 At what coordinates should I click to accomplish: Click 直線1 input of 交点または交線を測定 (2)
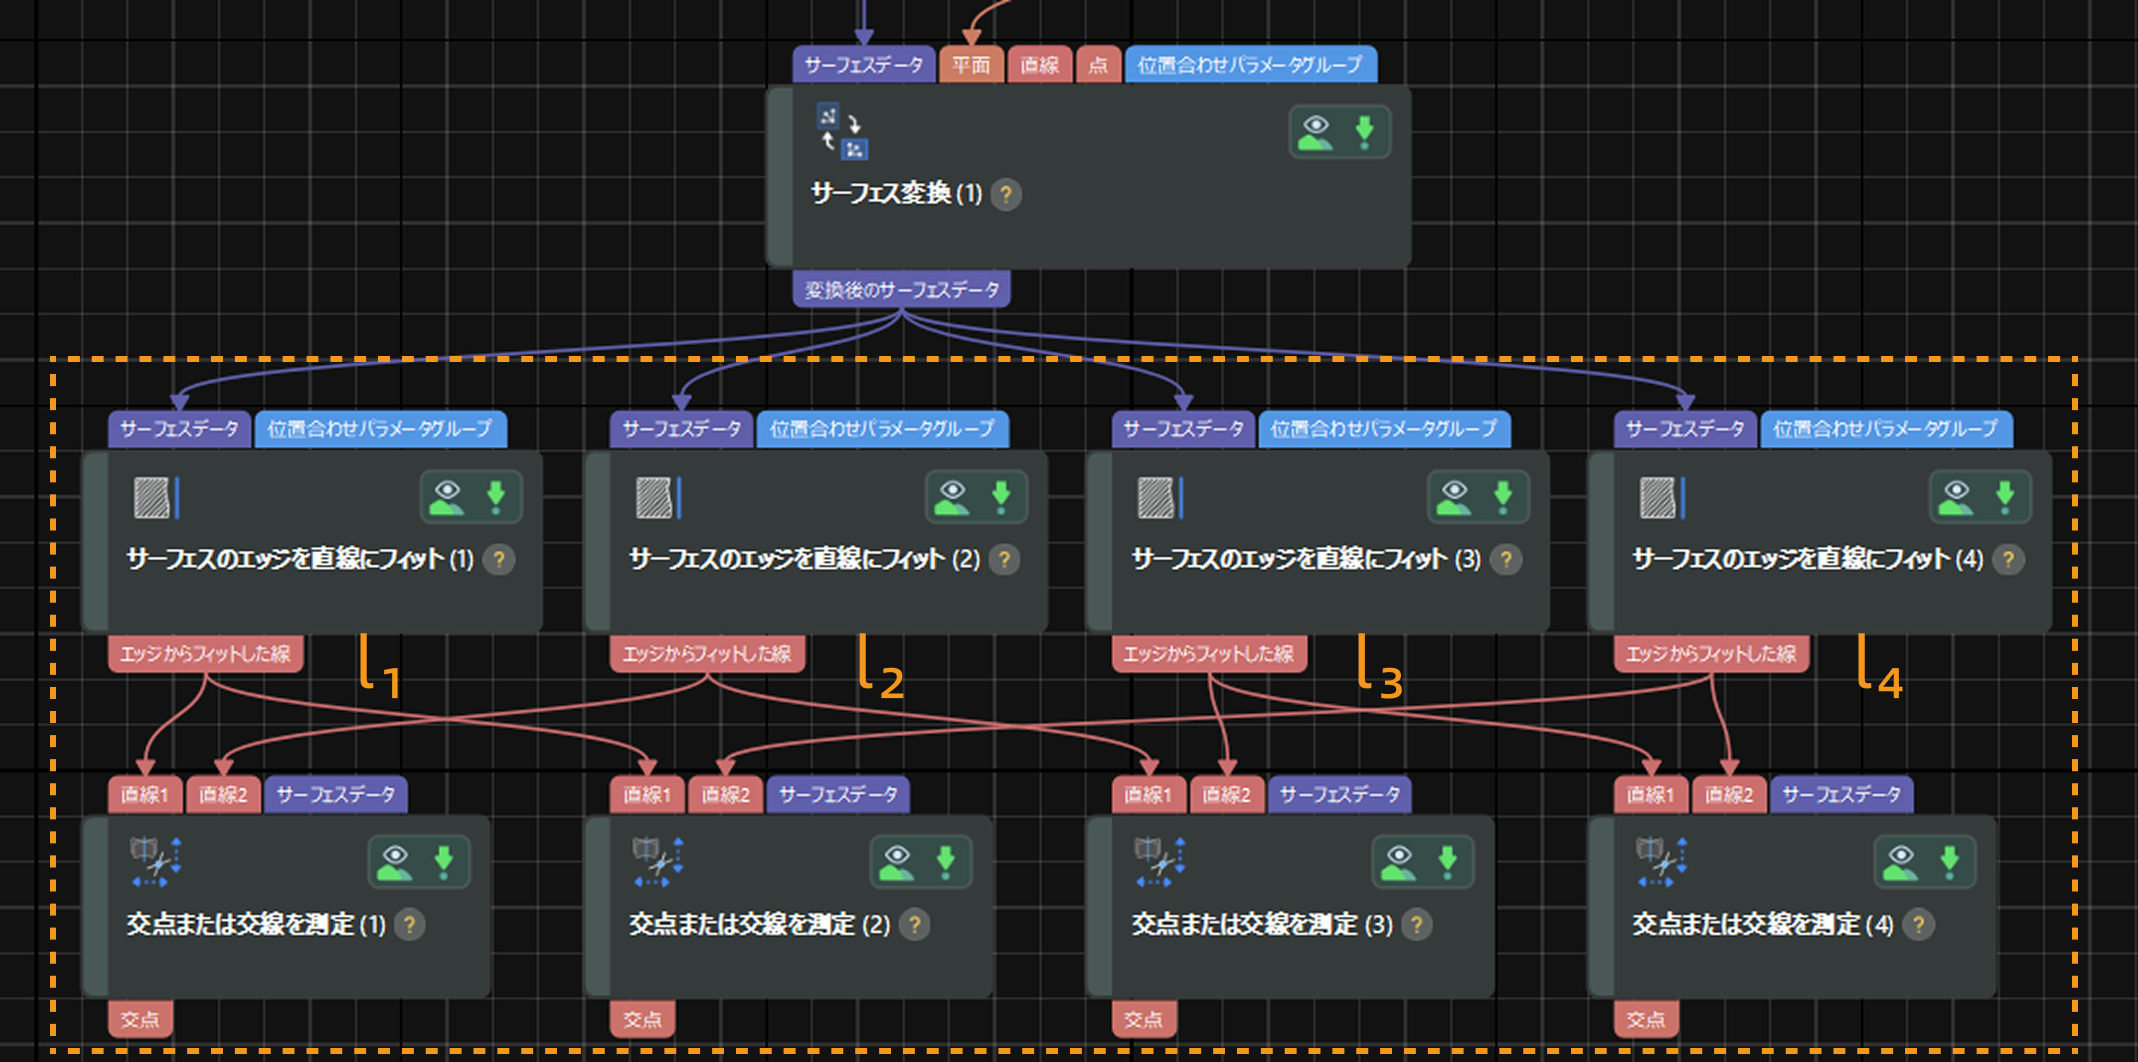647,795
